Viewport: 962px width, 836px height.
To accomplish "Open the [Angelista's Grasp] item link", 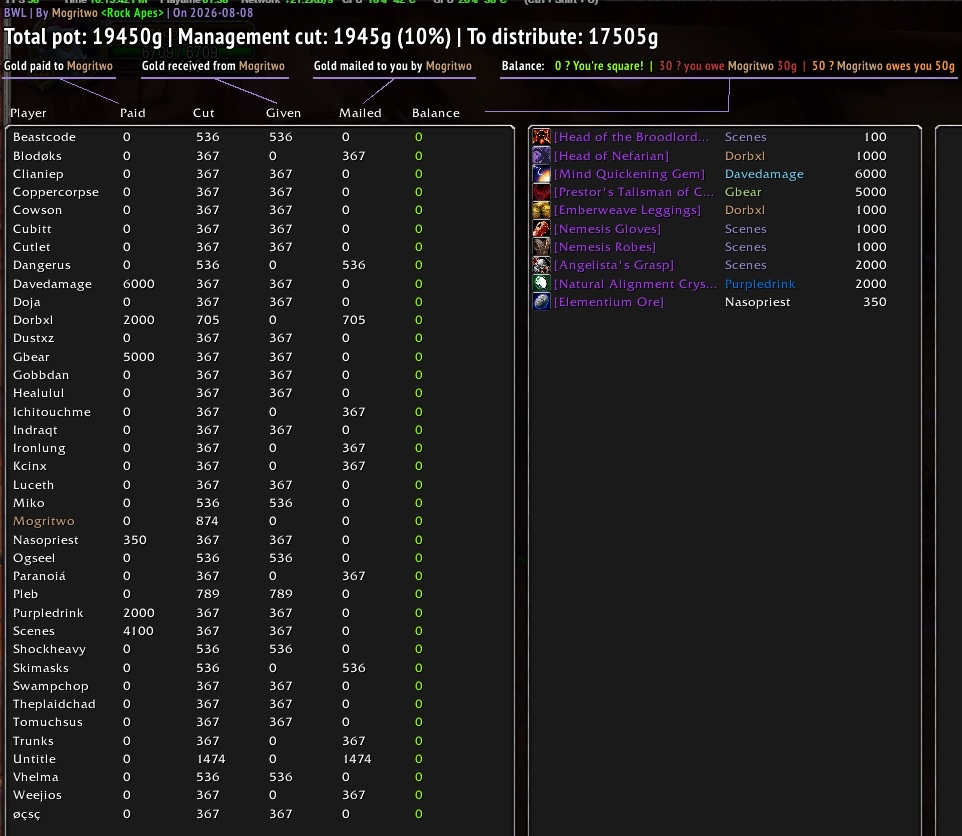I will click(614, 265).
